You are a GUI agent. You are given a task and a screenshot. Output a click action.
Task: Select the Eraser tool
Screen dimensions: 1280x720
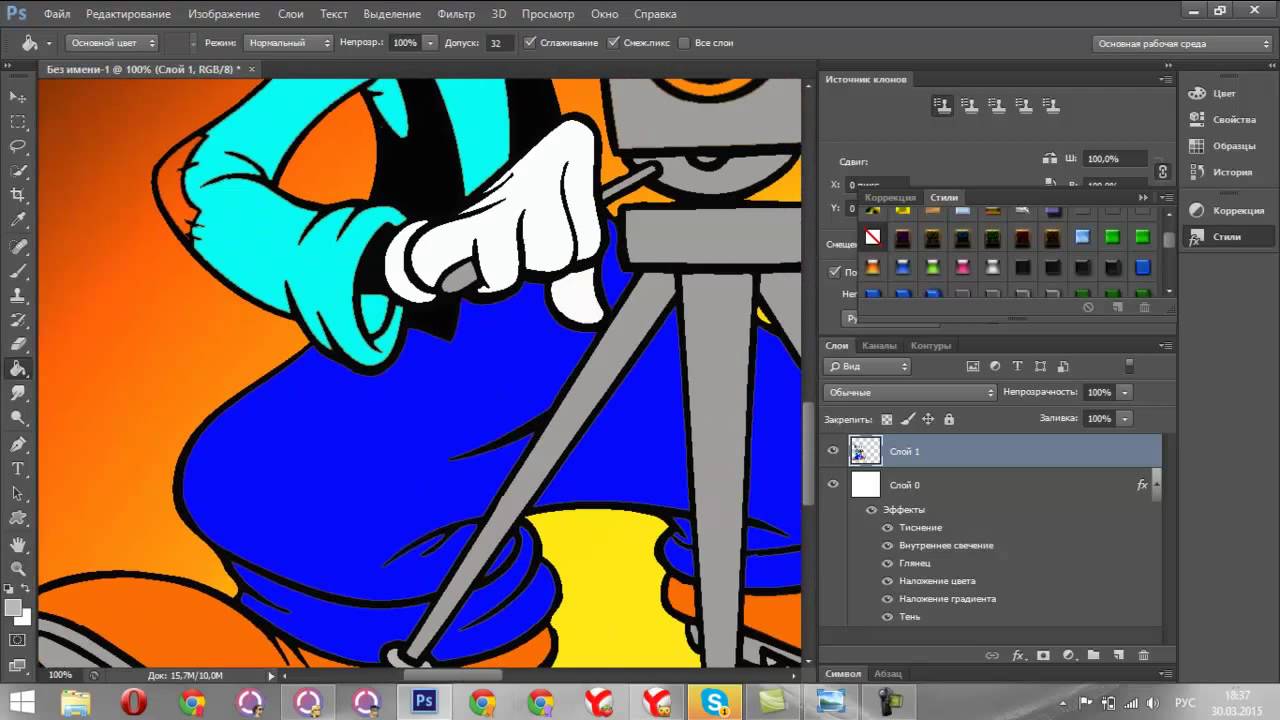point(18,345)
